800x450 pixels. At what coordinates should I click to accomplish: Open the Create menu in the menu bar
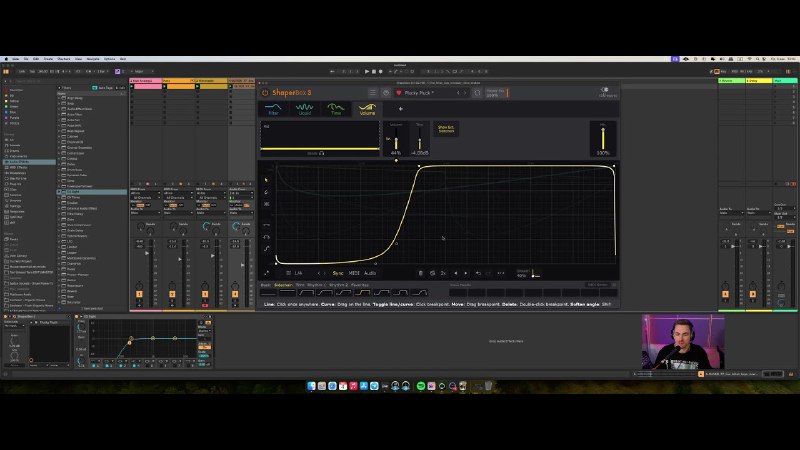(x=48, y=59)
